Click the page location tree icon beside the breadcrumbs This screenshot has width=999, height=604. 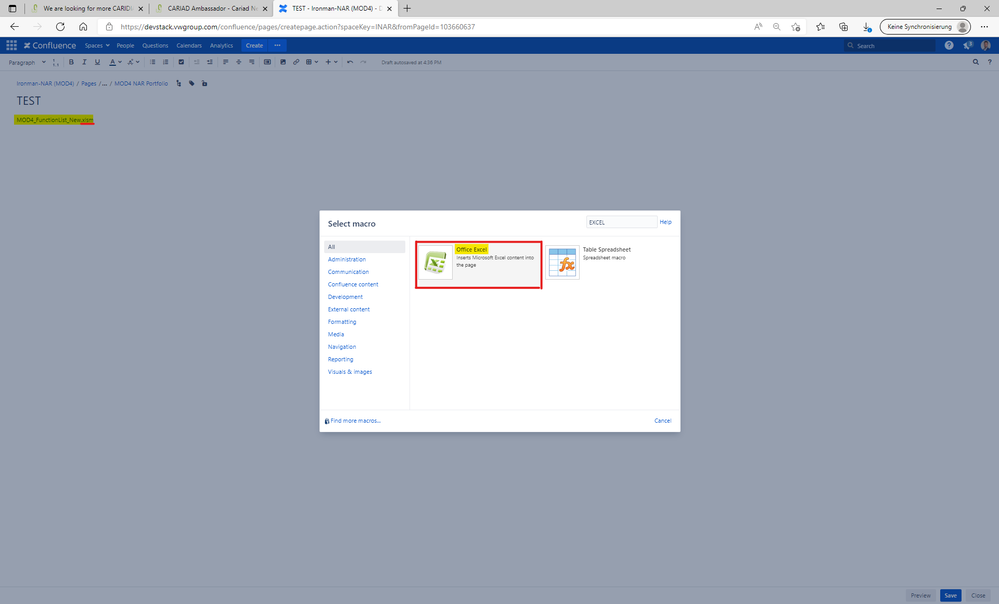tap(178, 83)
